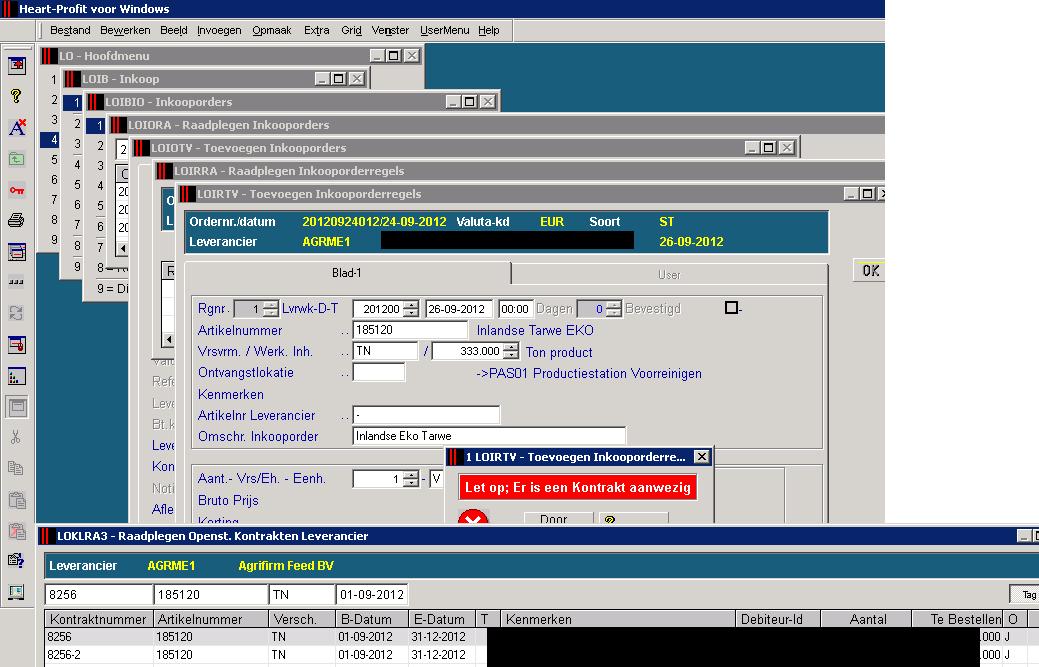Click the delivery date field 26-09-2012

[x=459, y=309]
